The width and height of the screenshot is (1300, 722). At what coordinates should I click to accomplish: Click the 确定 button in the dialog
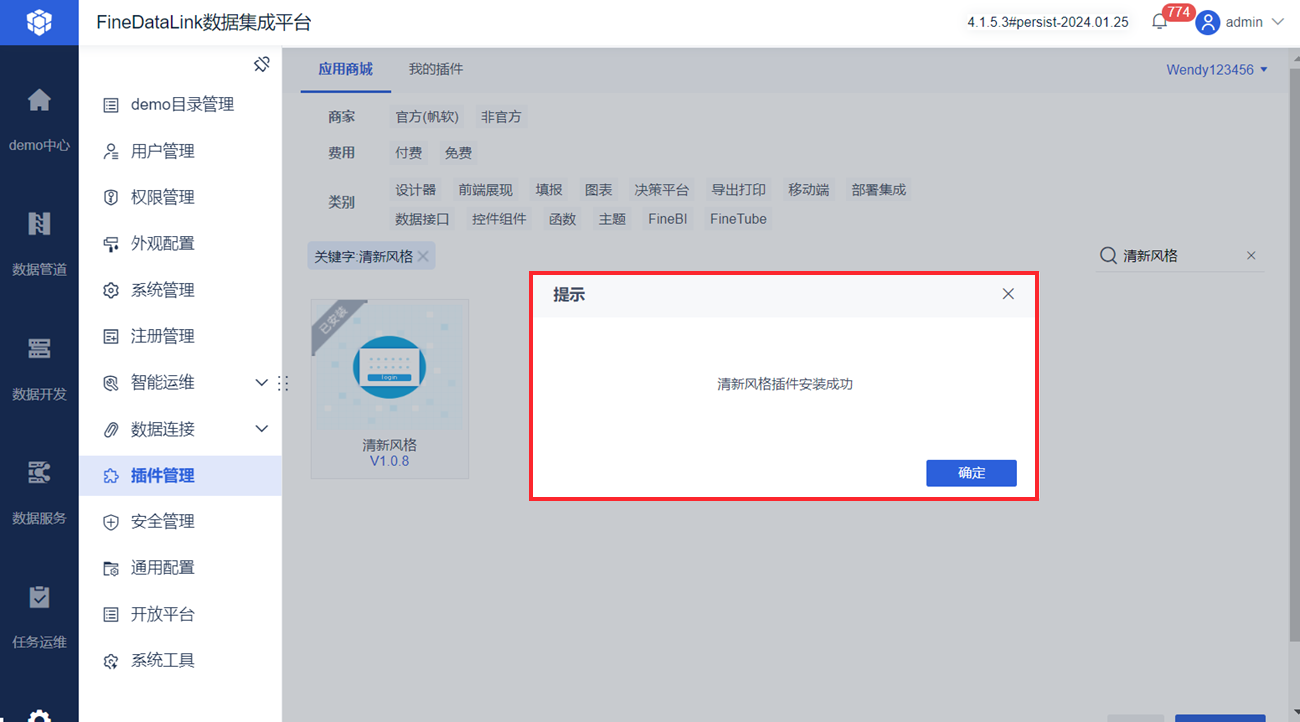point(971,473)
